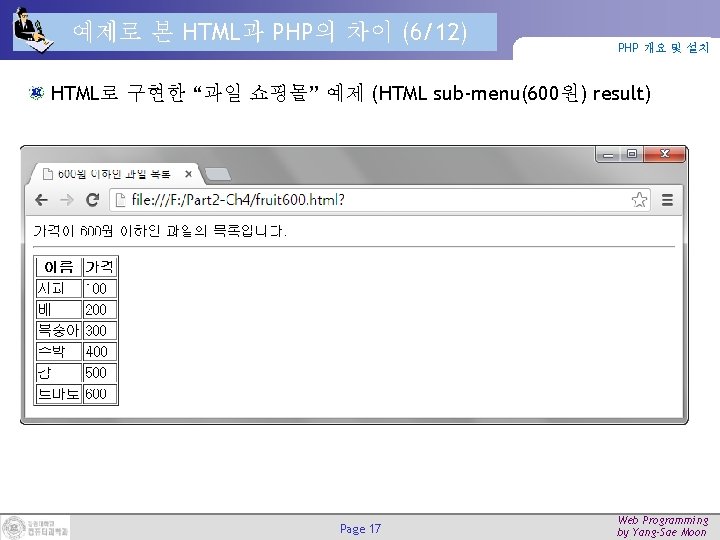Screen dimensions: 720x540
Task: Click the 500 price cell
Action: point(100,373)
